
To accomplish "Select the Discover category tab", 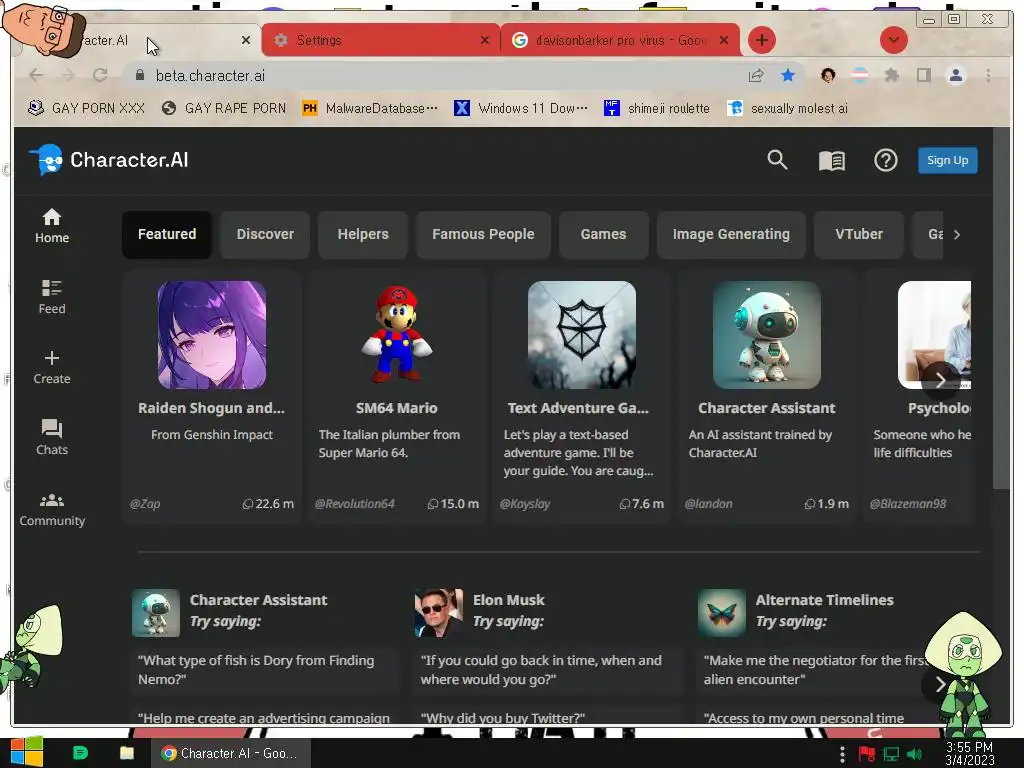I will (x=264, y=234).
